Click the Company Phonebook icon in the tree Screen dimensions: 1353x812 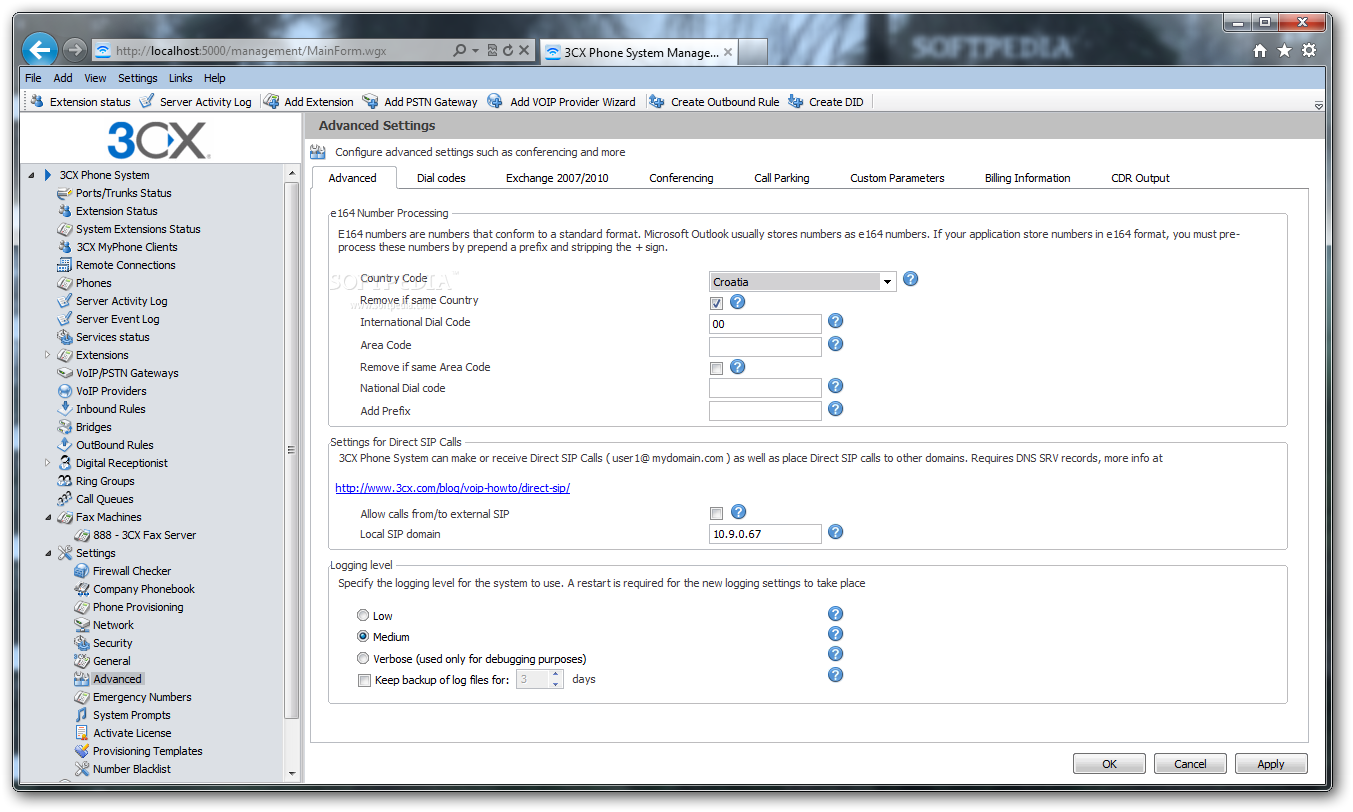pos(83,589)
